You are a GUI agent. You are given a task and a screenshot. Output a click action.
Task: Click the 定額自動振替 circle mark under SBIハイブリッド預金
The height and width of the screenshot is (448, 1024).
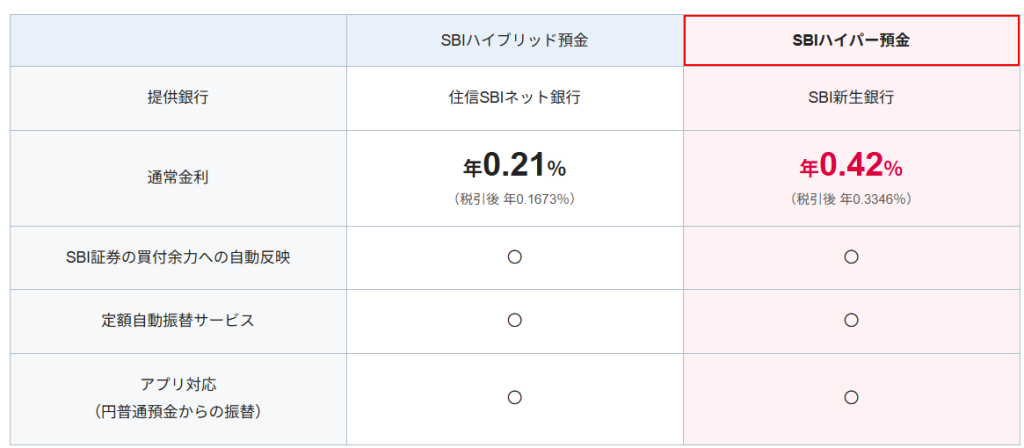click(x=514, y=321)
